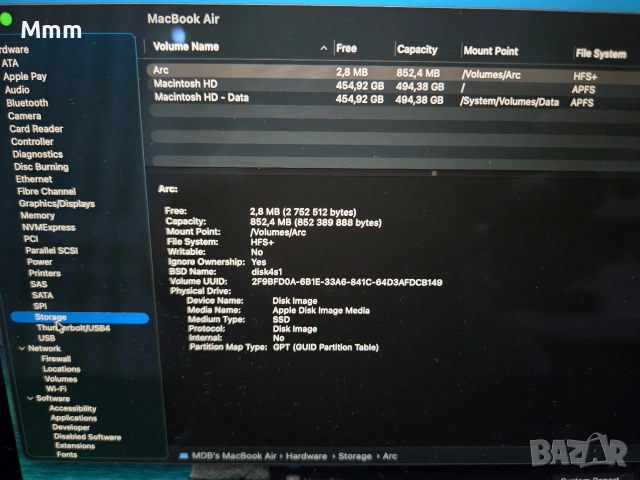640x480 pixels.
Task: Select Extensions under Software
Action: pyautogui.click(x=75, y=445)
